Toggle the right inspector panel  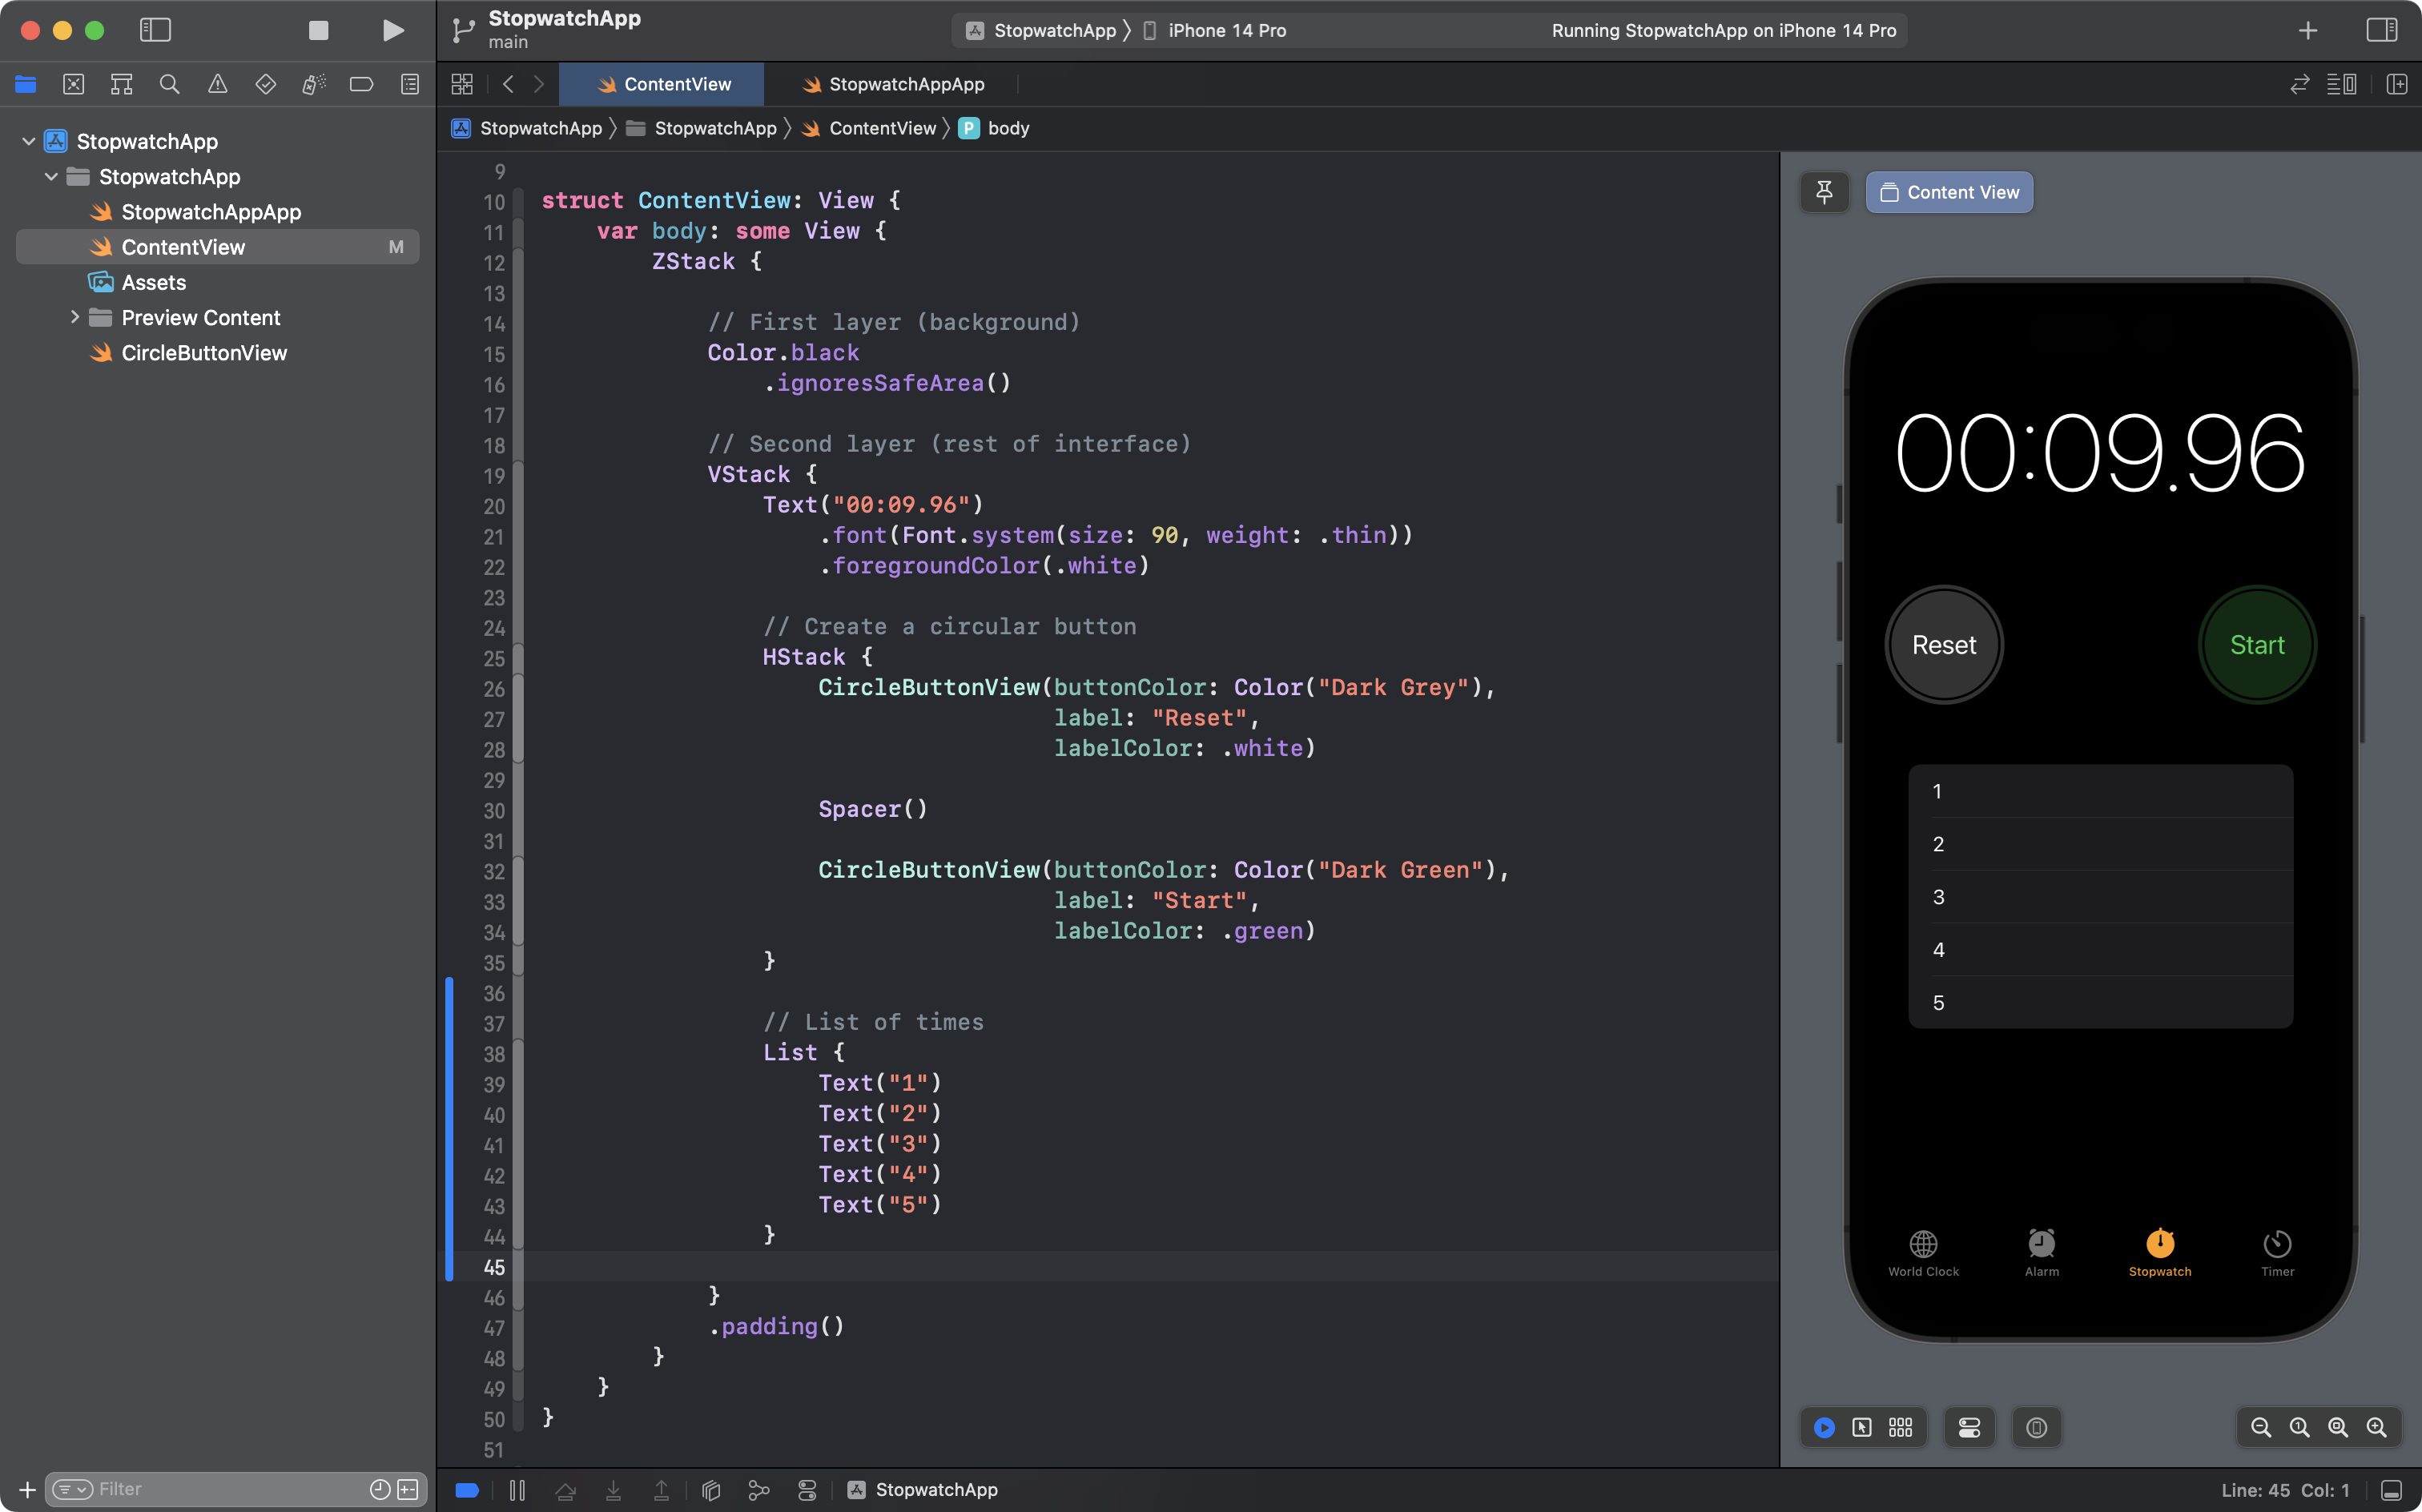coord(2381,30)
